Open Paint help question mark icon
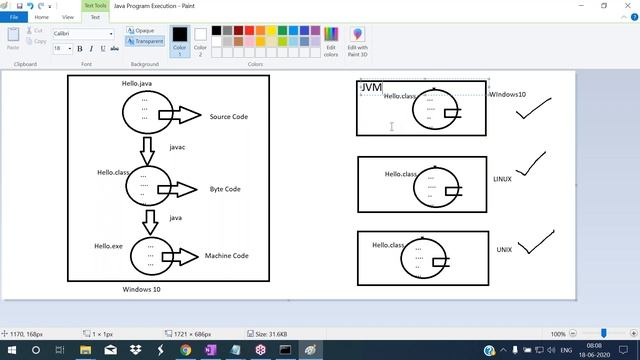640x360 pixels. pos(634,17)
